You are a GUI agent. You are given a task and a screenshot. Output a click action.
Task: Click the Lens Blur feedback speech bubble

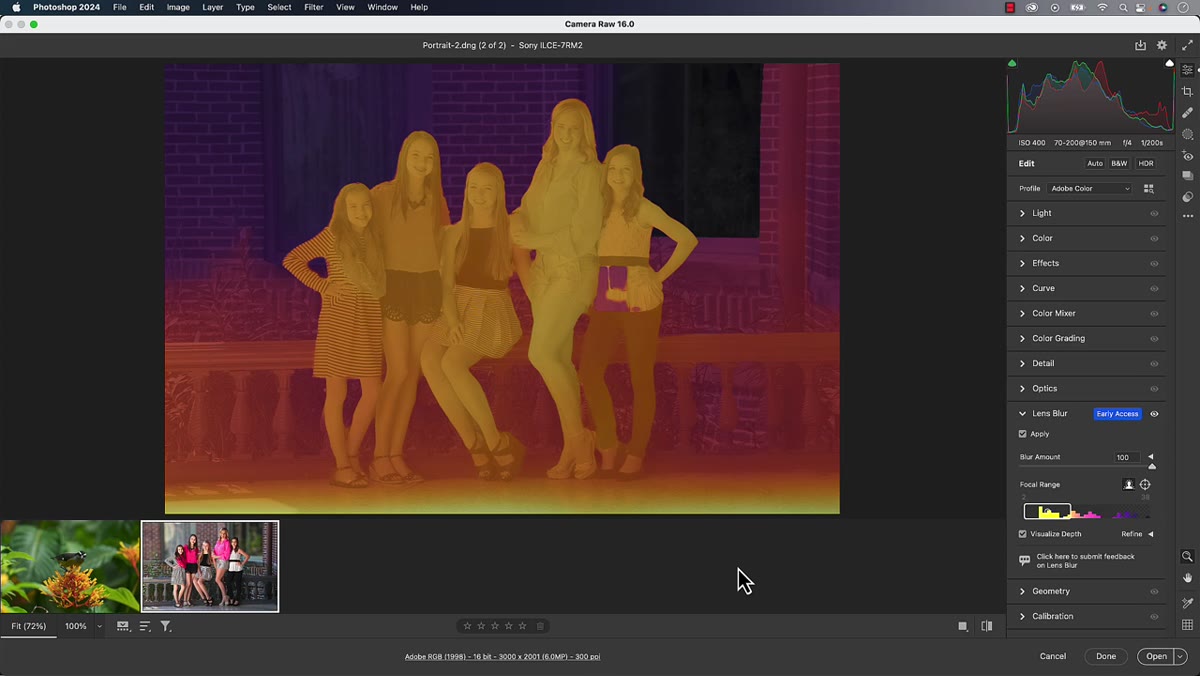coord(1024,561)
